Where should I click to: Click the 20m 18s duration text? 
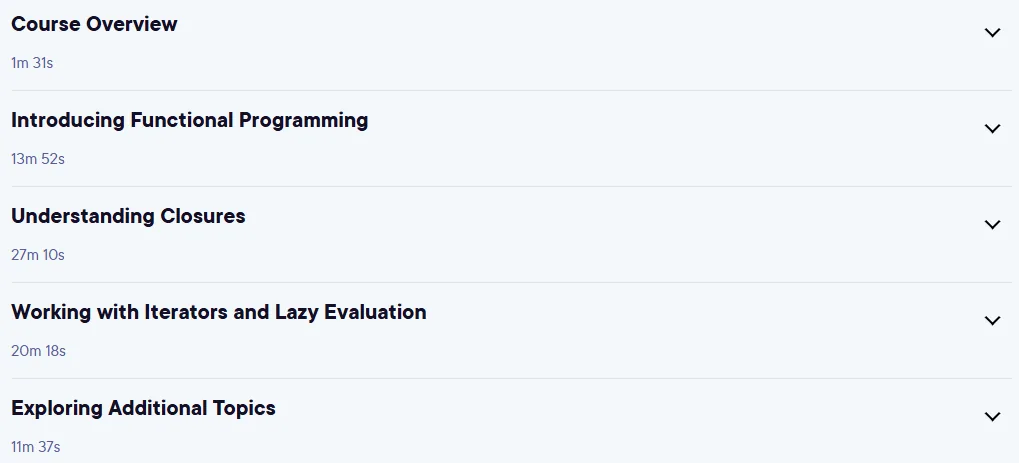click(x=38, y=351)
